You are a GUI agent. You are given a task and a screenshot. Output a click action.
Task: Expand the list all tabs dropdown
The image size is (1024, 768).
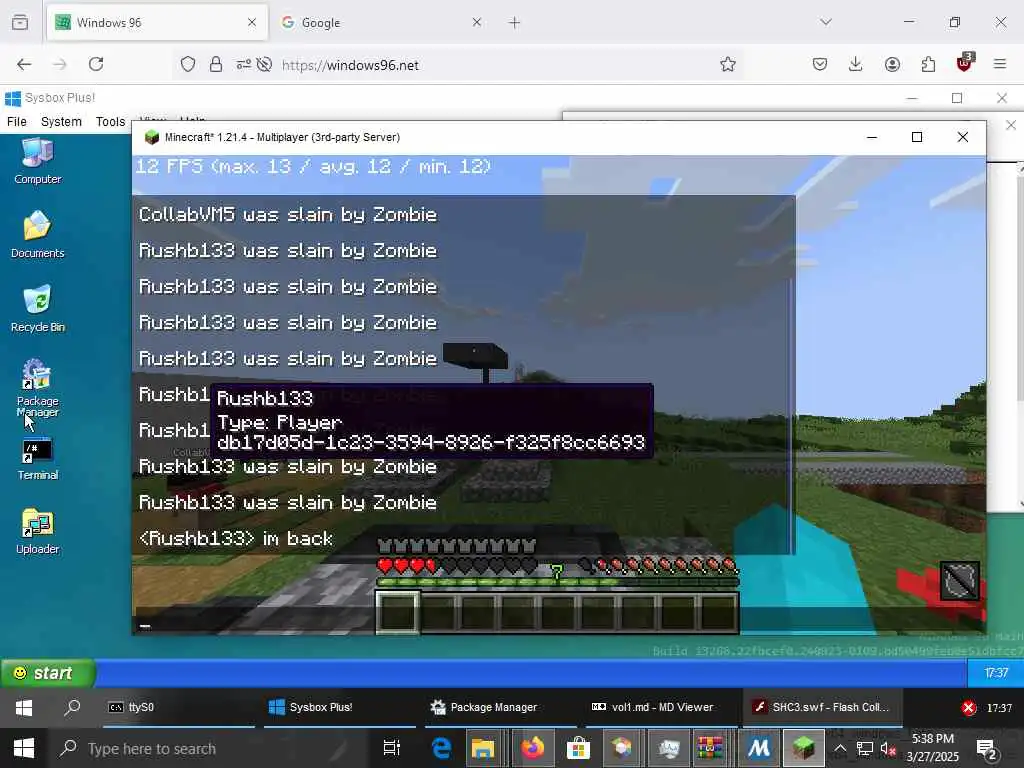tap(826, 22)
